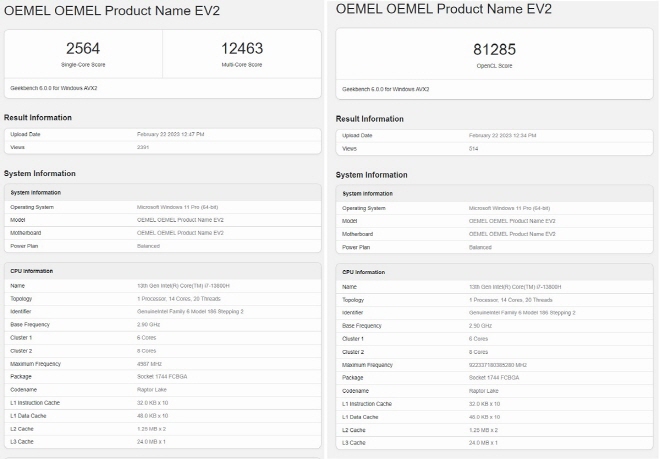This screenshot has width=660, height=459.
Task: Click the page title above the OpenCL Score
Action: pyautogui.click(x=444, y=9)
